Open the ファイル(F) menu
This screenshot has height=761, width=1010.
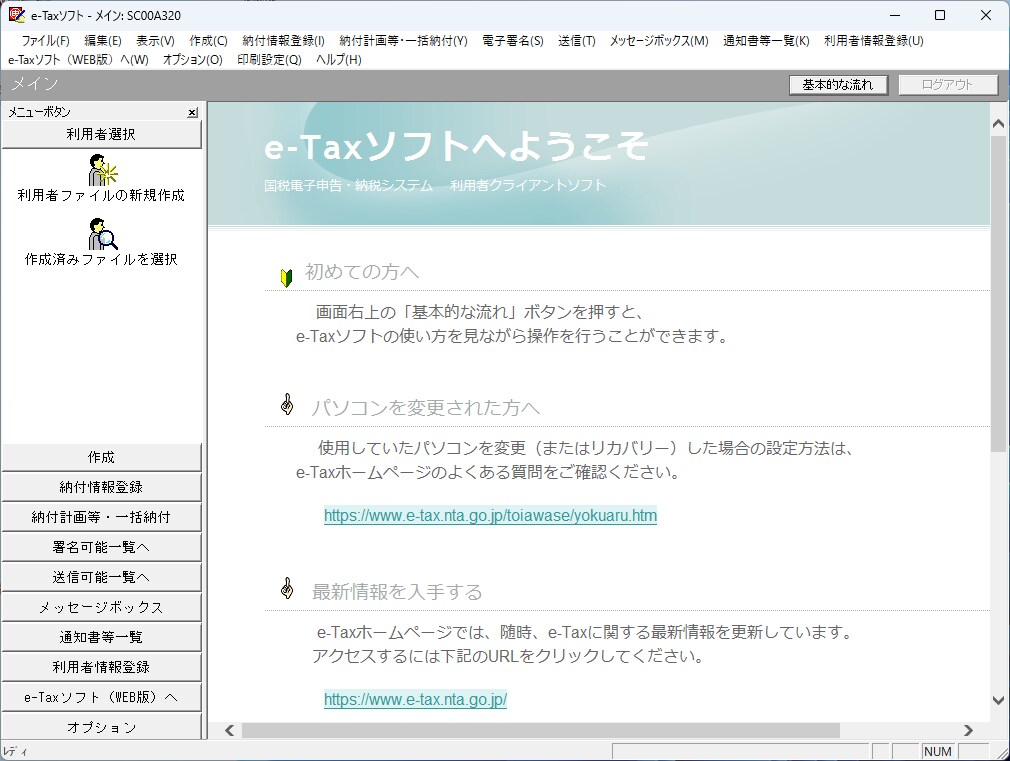[45, 41]
